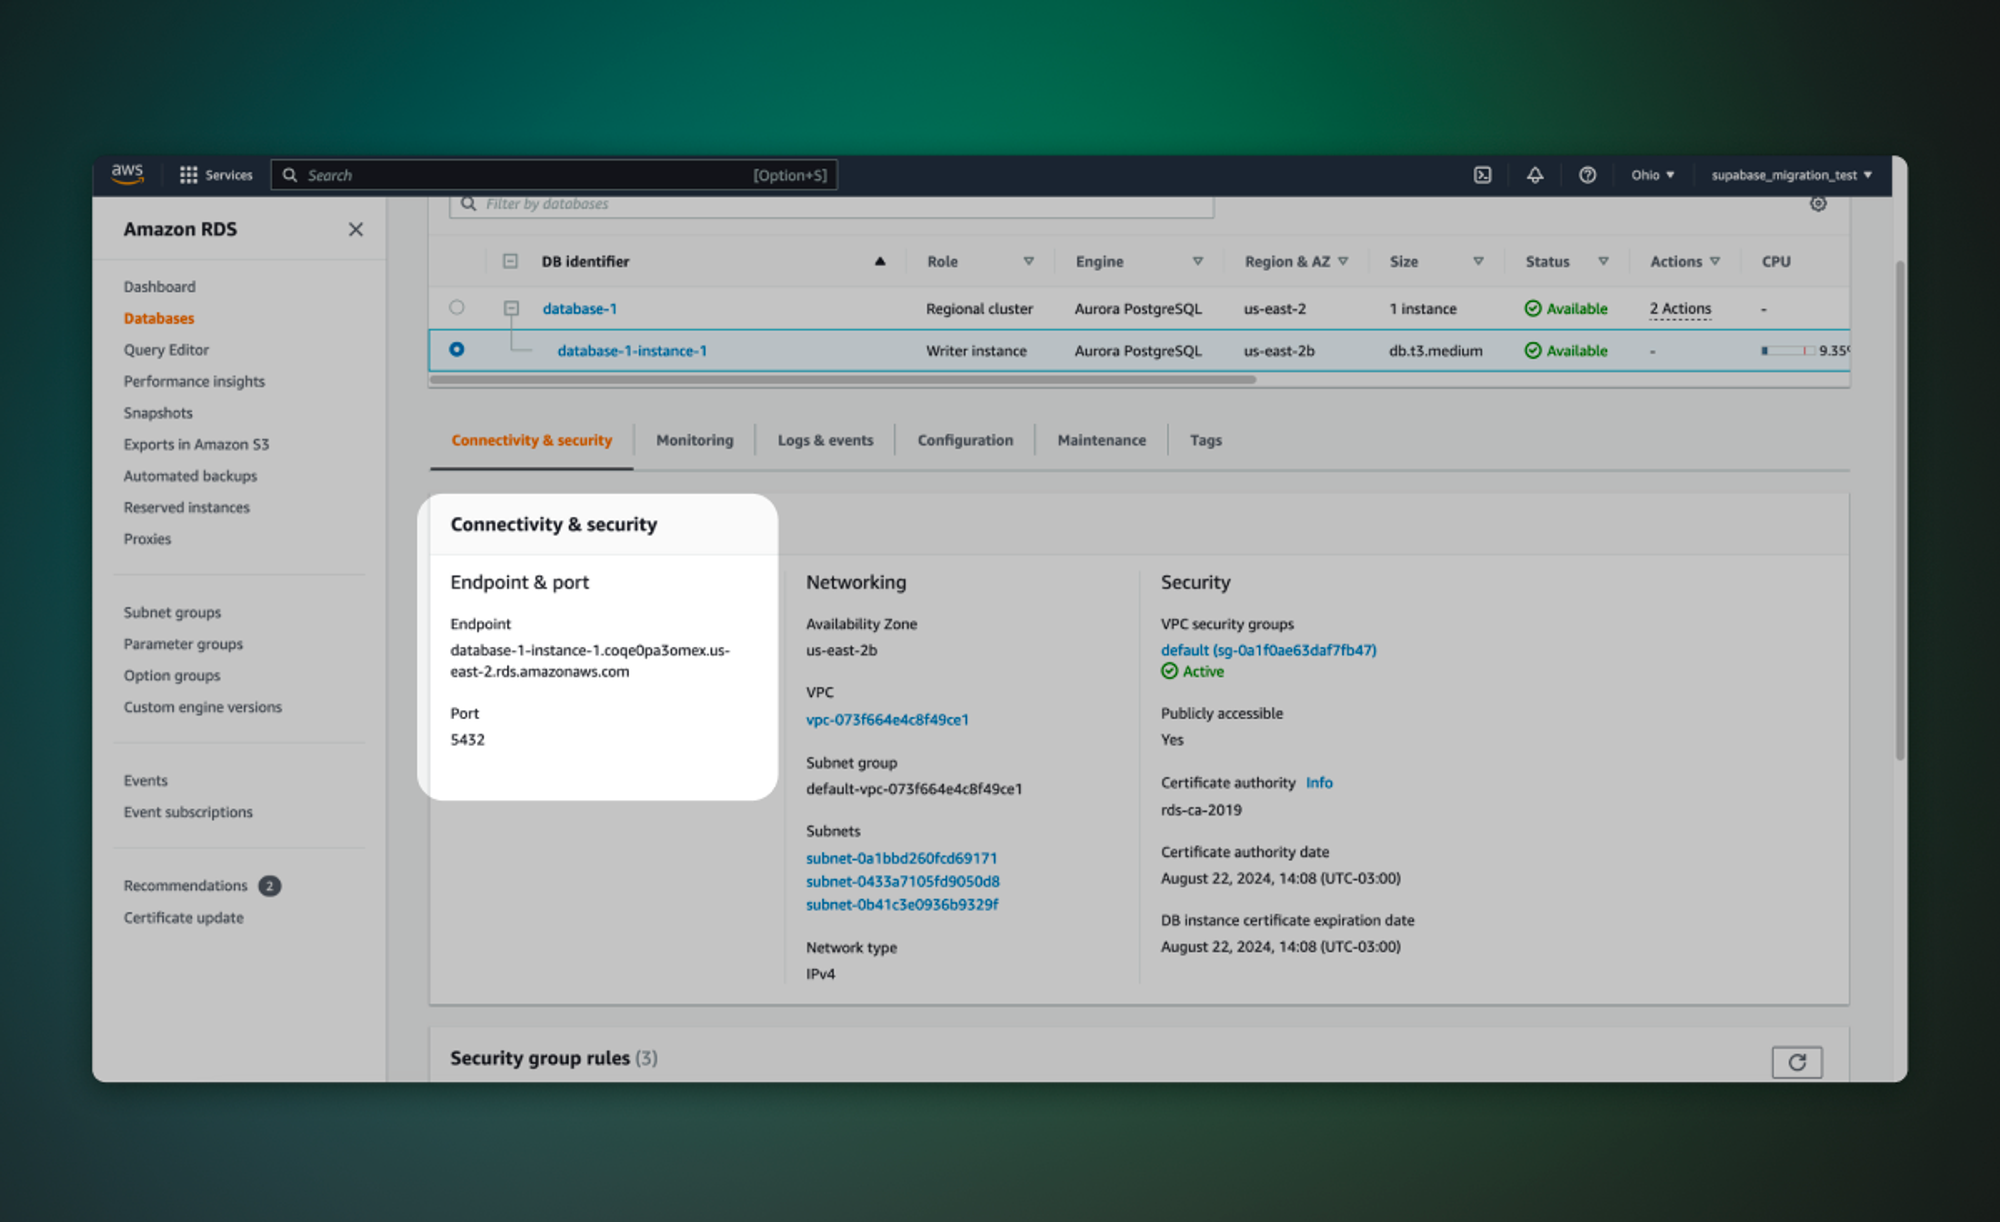Click the CloudShell terminal icon

point(1483,174)
